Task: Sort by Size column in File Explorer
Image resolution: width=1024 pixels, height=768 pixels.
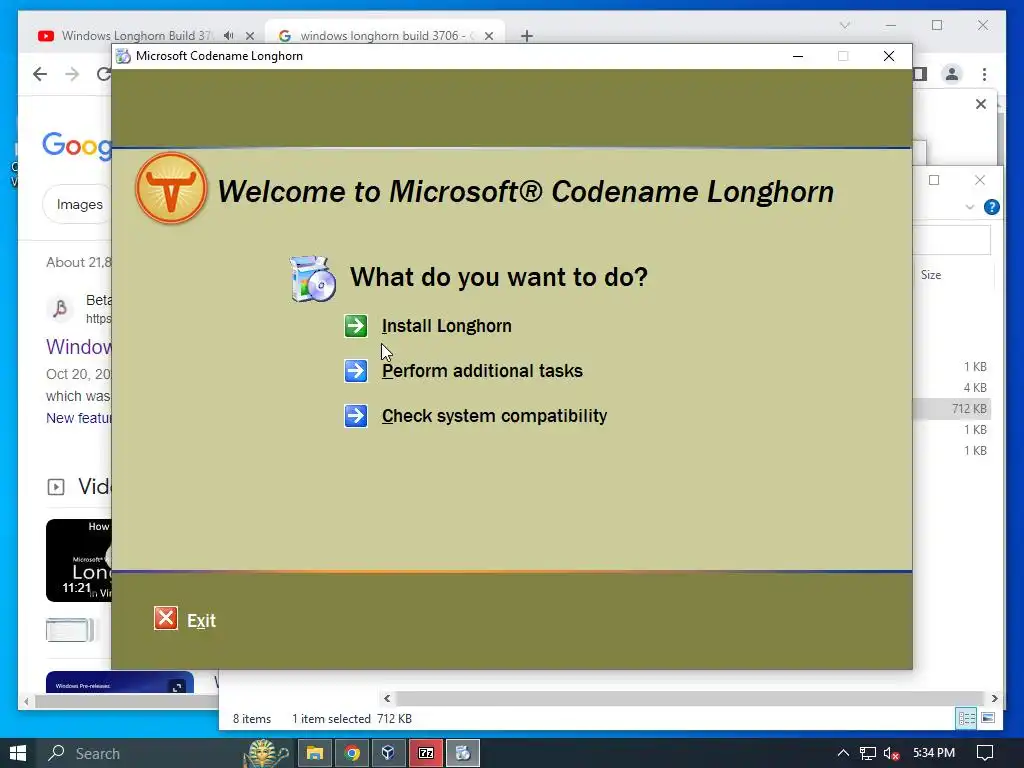Action: click(931, 275)
